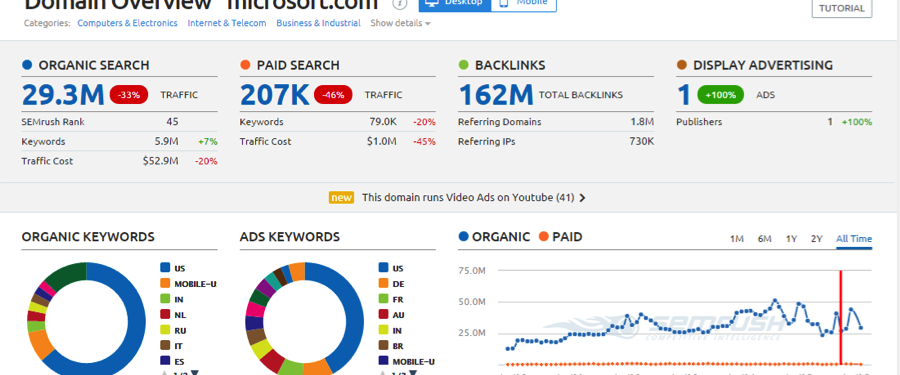Click the yellow 'new' badge icon
The width and height of the screenshot is (900, 375).
[341, 198]
